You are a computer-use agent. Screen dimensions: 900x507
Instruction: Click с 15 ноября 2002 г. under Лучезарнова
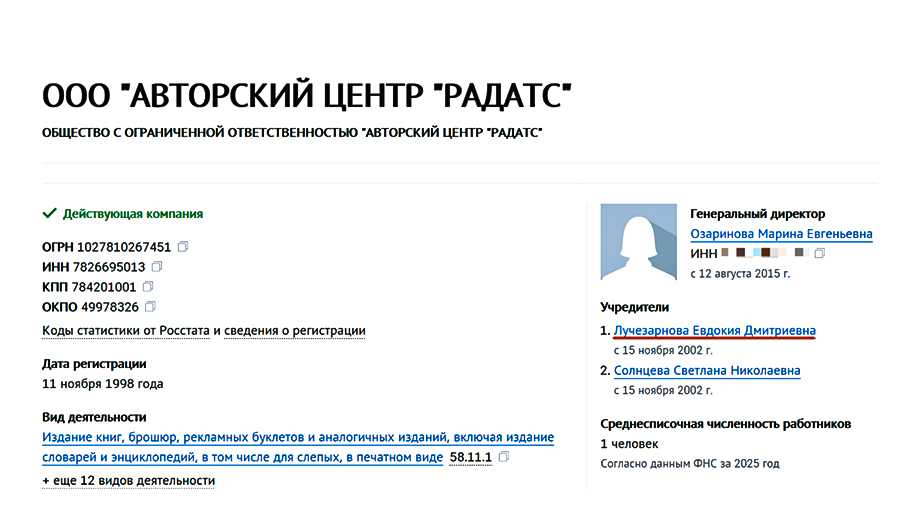coord(664,350)
